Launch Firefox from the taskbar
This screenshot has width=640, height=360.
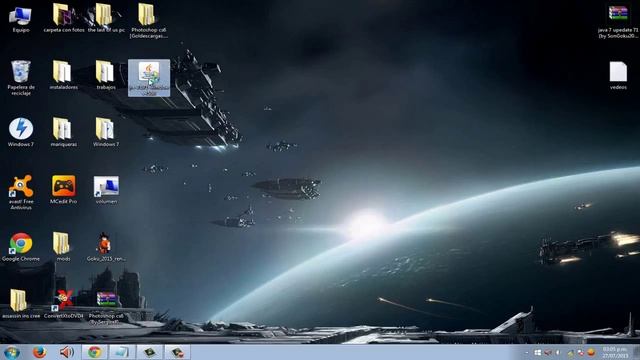point(39,352)
